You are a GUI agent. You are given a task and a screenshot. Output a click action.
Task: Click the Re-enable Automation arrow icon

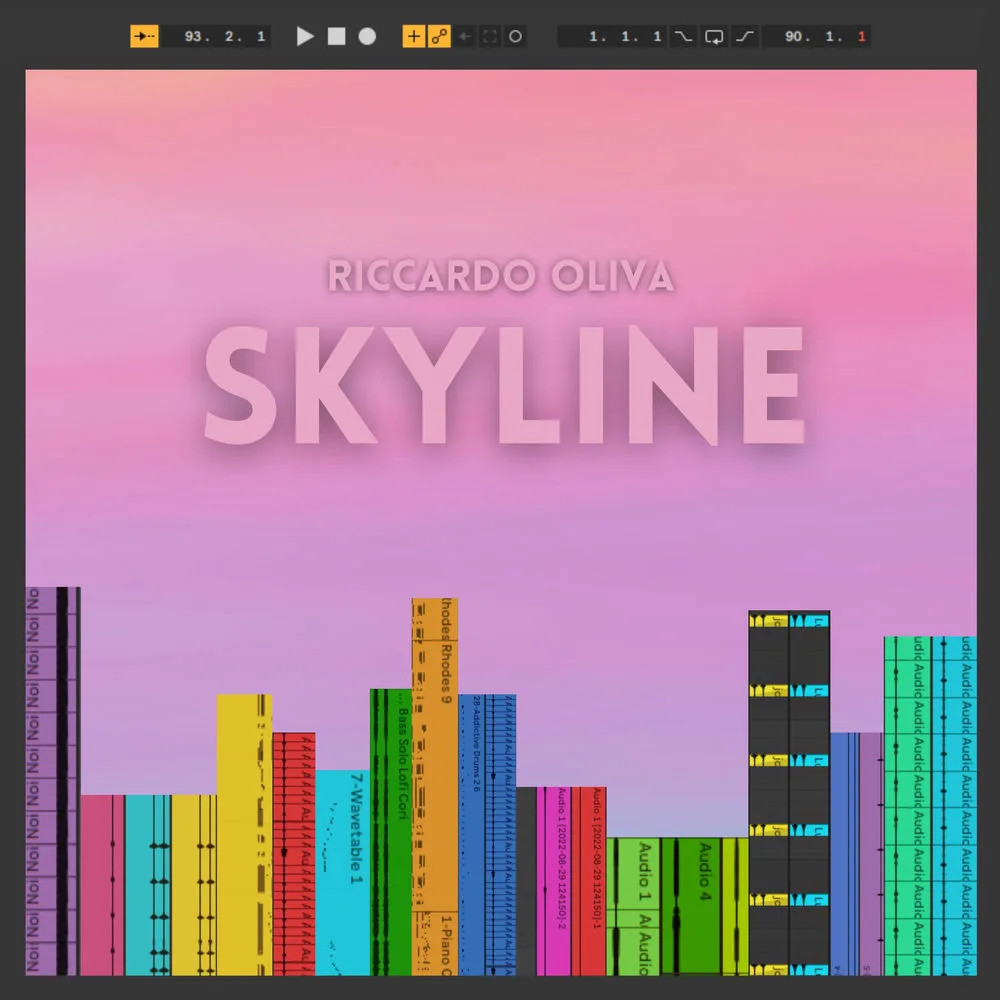465,36
